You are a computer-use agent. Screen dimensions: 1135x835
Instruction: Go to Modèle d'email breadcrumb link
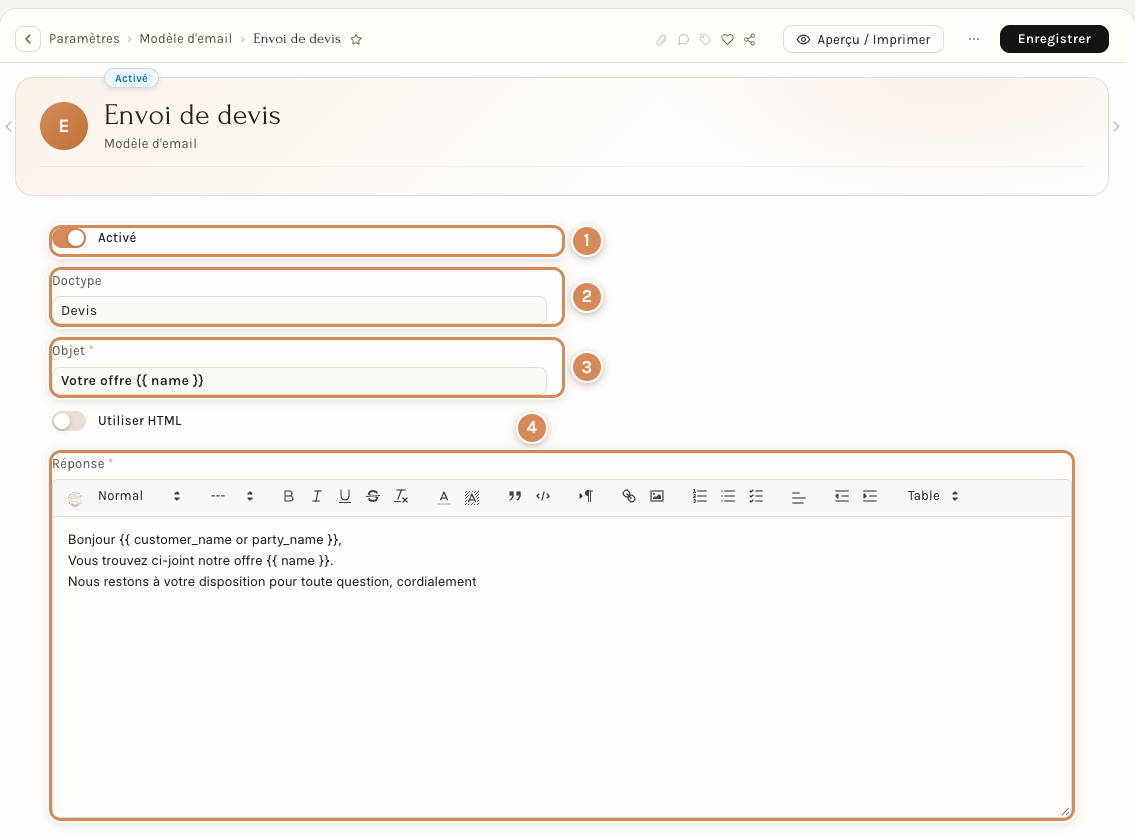pyautogui.click(x=186, y=39)
